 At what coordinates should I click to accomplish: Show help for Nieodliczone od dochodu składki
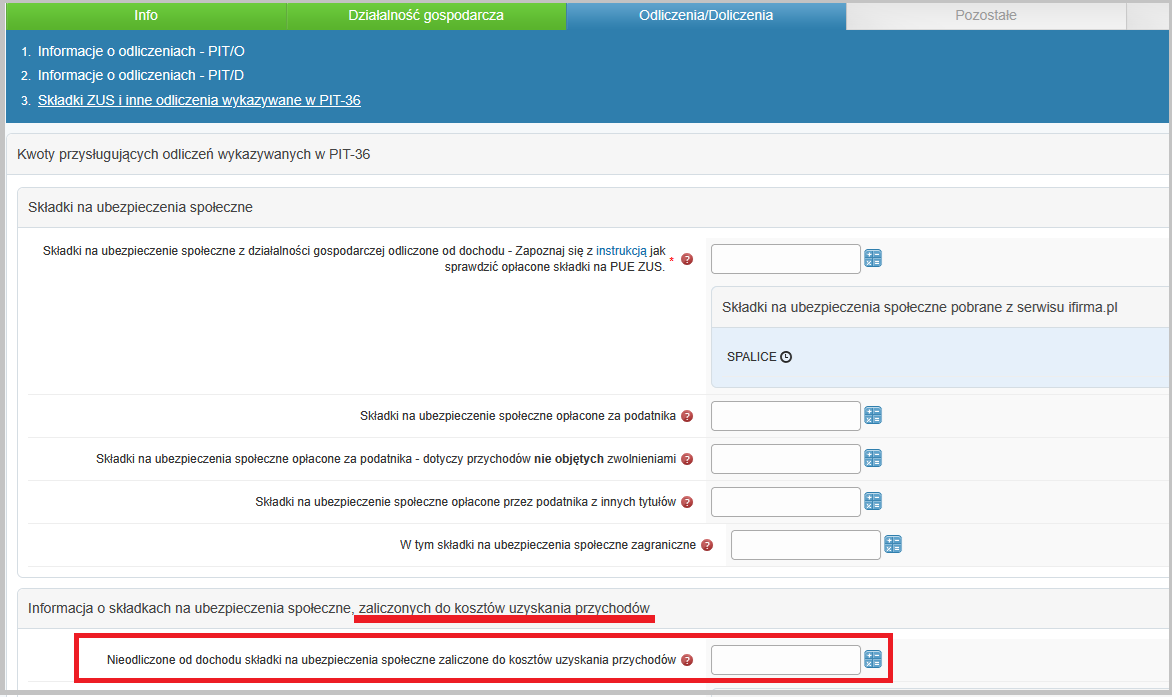point(687,660)
